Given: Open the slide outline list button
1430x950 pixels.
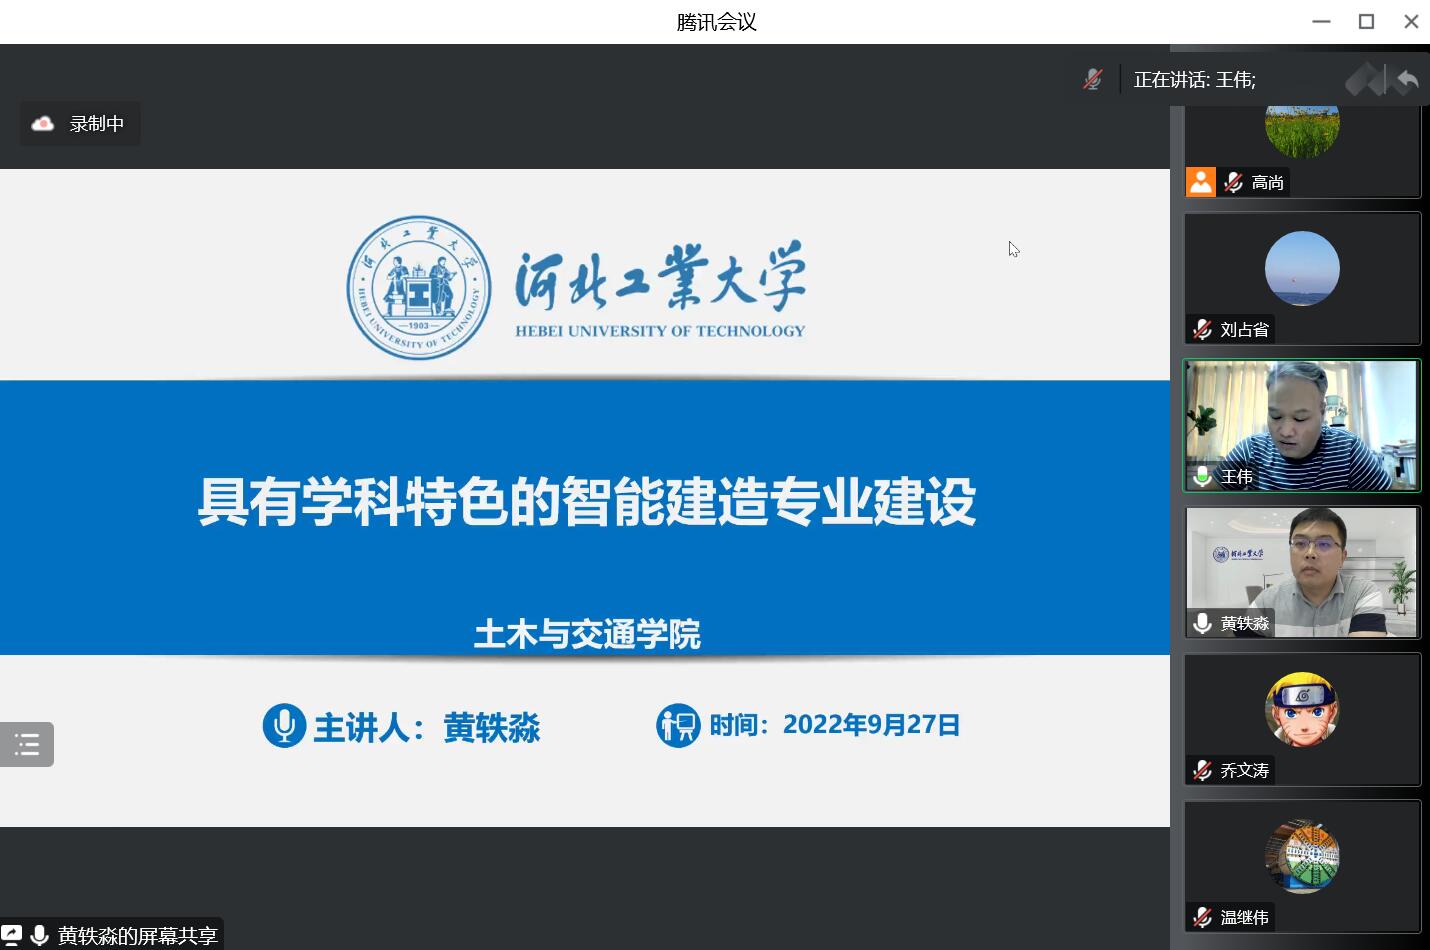Looking at the screenshot, I should point(27,744).
